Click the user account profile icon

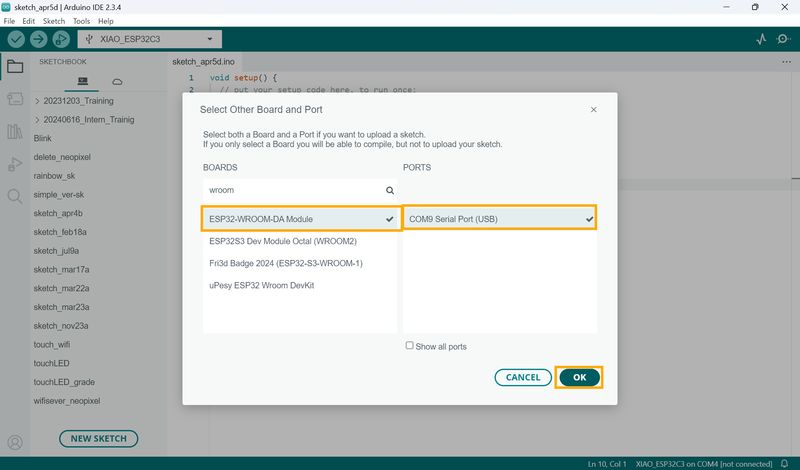point(15,442)
